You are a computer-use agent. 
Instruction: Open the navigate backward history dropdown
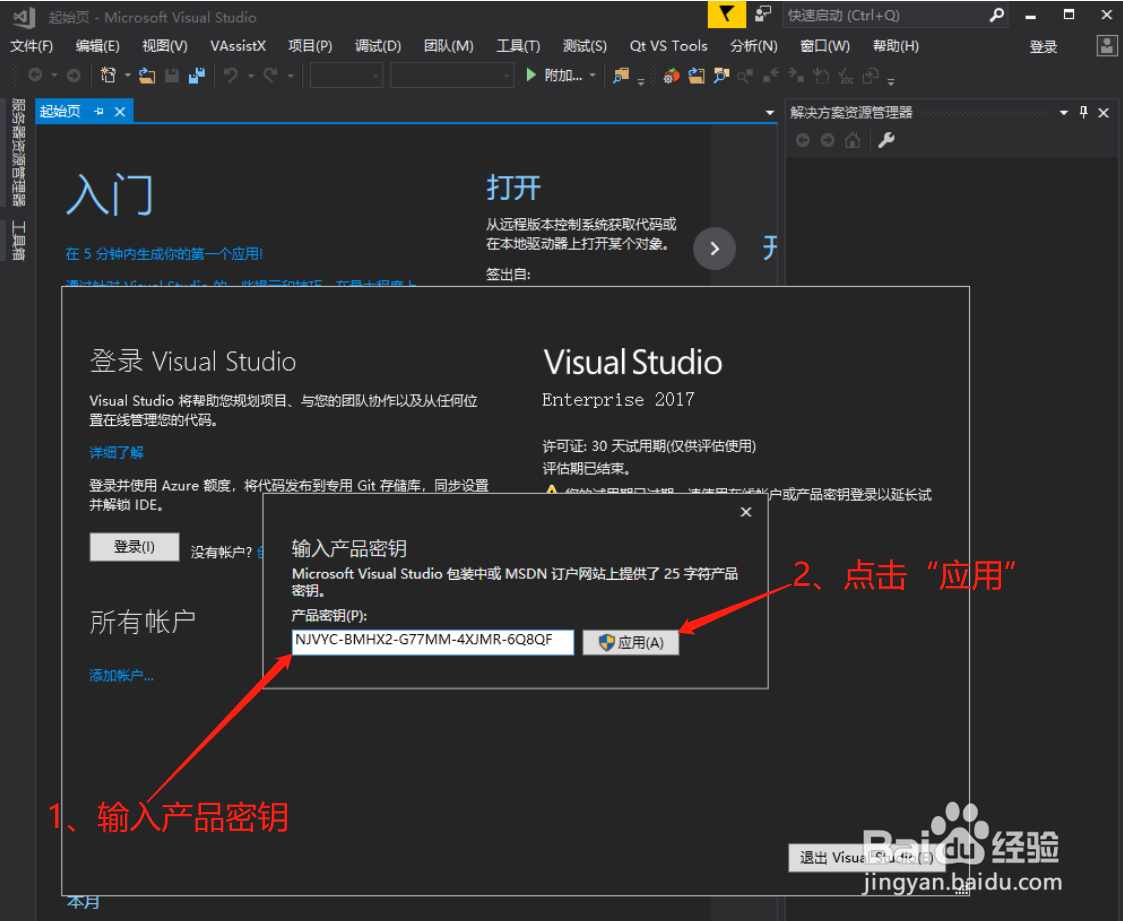[x=54, y=75]
